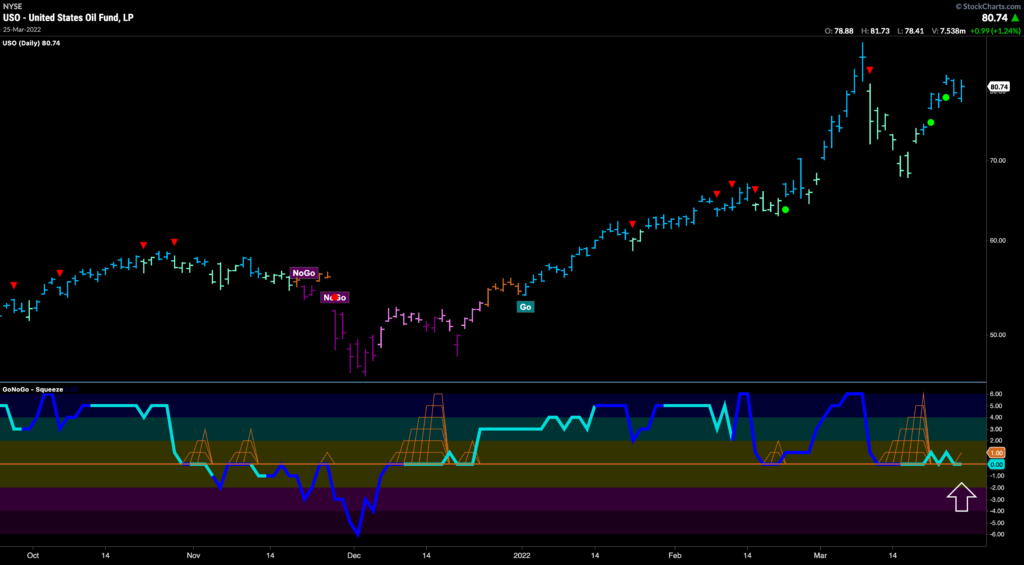Click the orange 1.00 oscillator value tag

pyautogui.click(x=996, y=453)
